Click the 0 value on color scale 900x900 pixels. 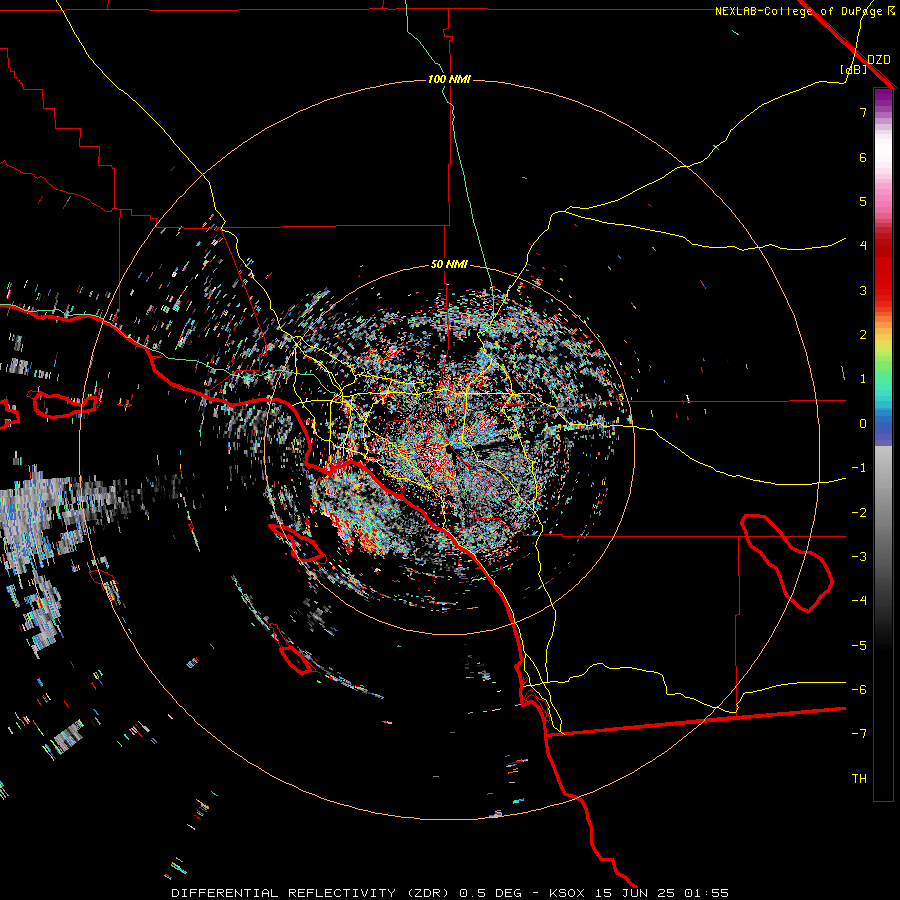point(863,424)
